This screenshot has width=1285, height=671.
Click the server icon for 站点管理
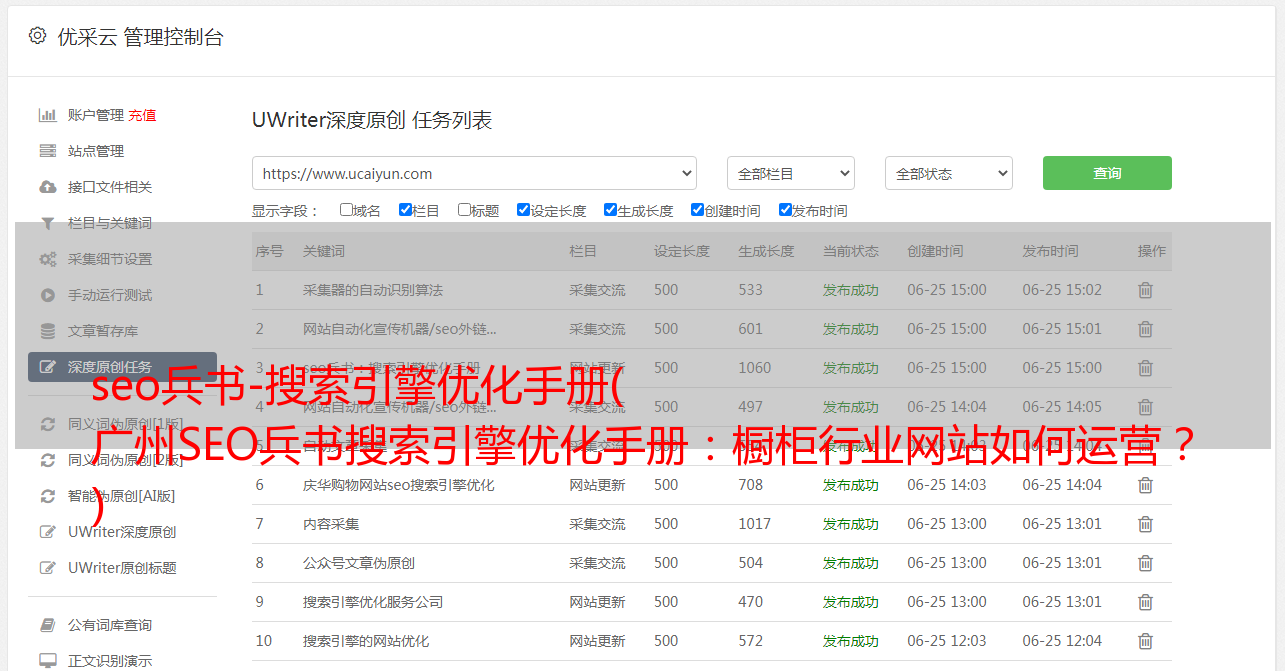47,151
